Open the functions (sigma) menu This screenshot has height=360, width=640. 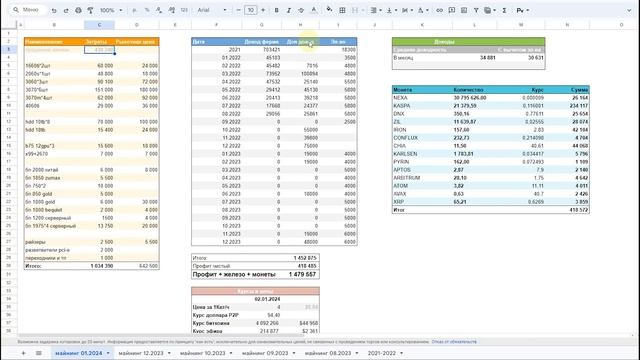coord(504,10)
